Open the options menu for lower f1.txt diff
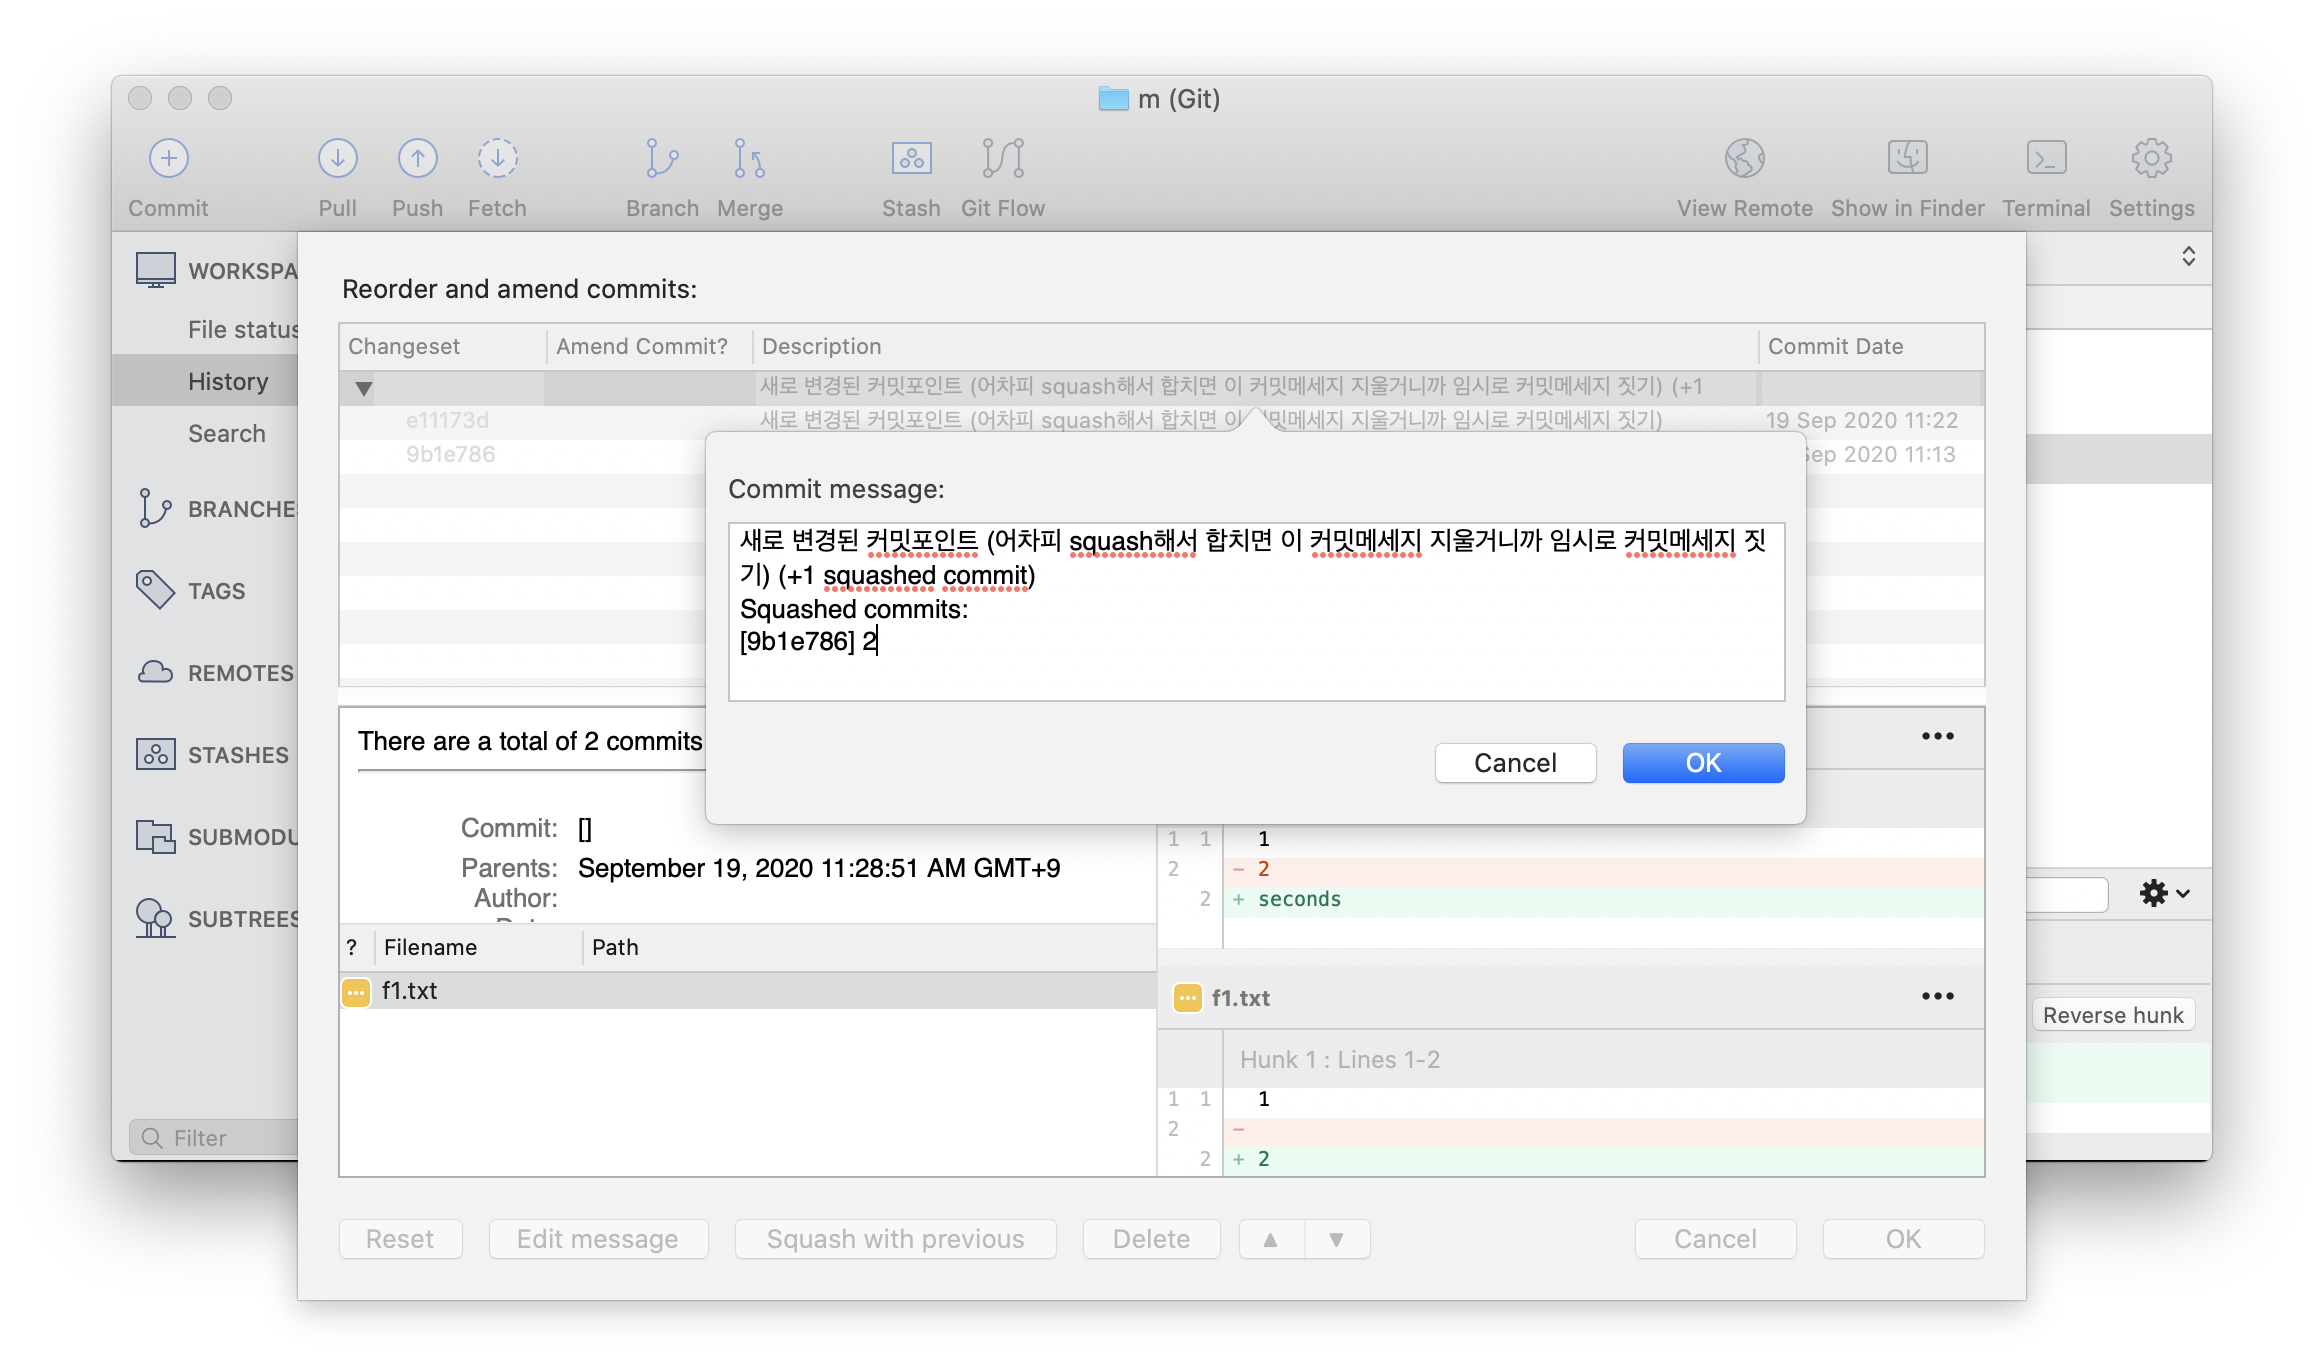2324x1354 pixels. [1937, 996]
